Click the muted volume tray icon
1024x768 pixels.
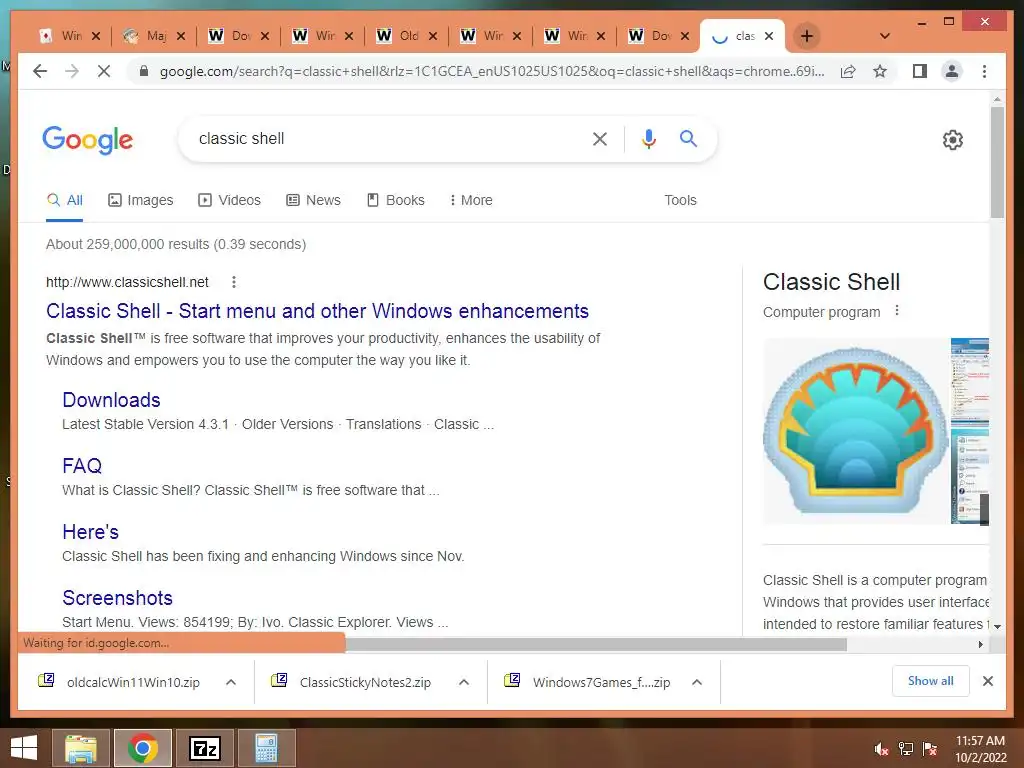click(x=882, y=749)
